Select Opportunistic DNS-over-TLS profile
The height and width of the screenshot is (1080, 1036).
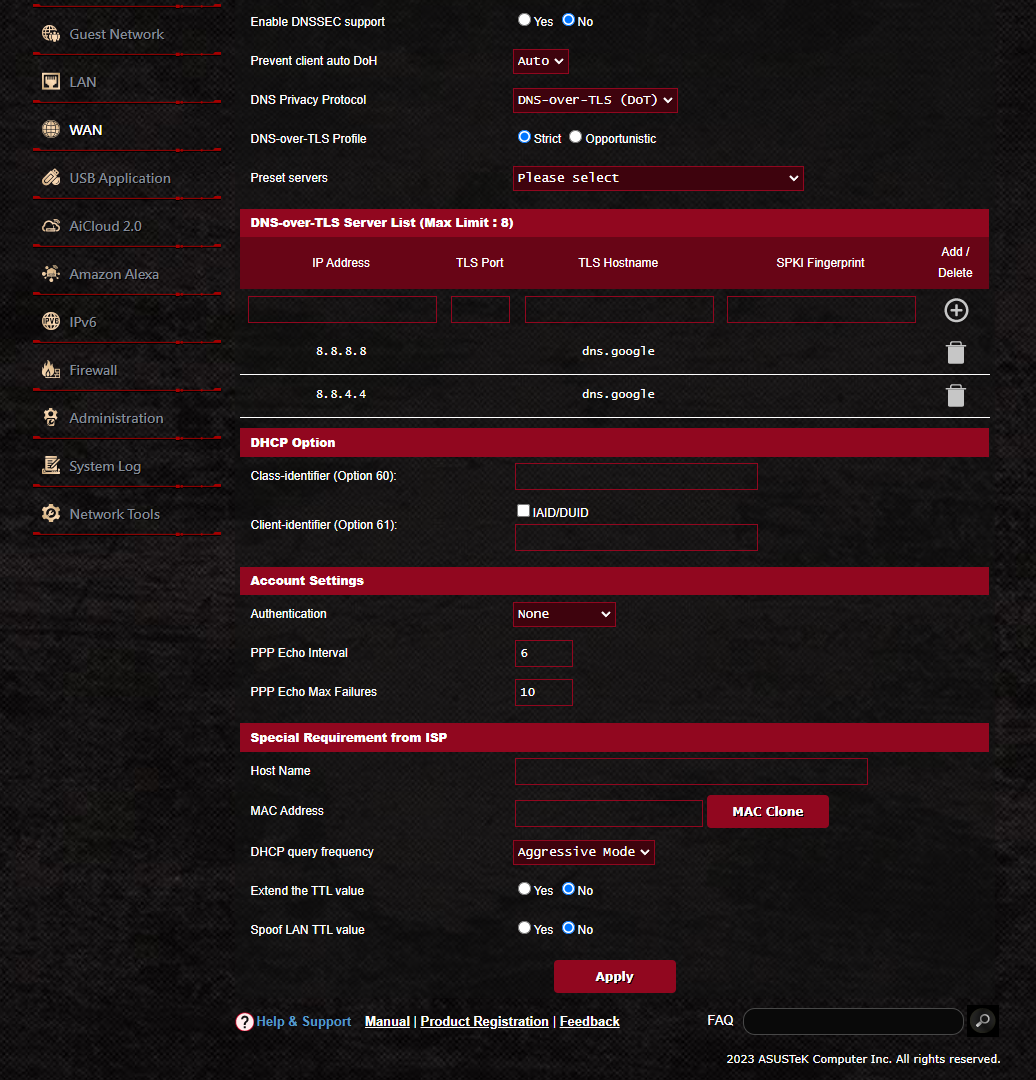(x=575, y=136)
